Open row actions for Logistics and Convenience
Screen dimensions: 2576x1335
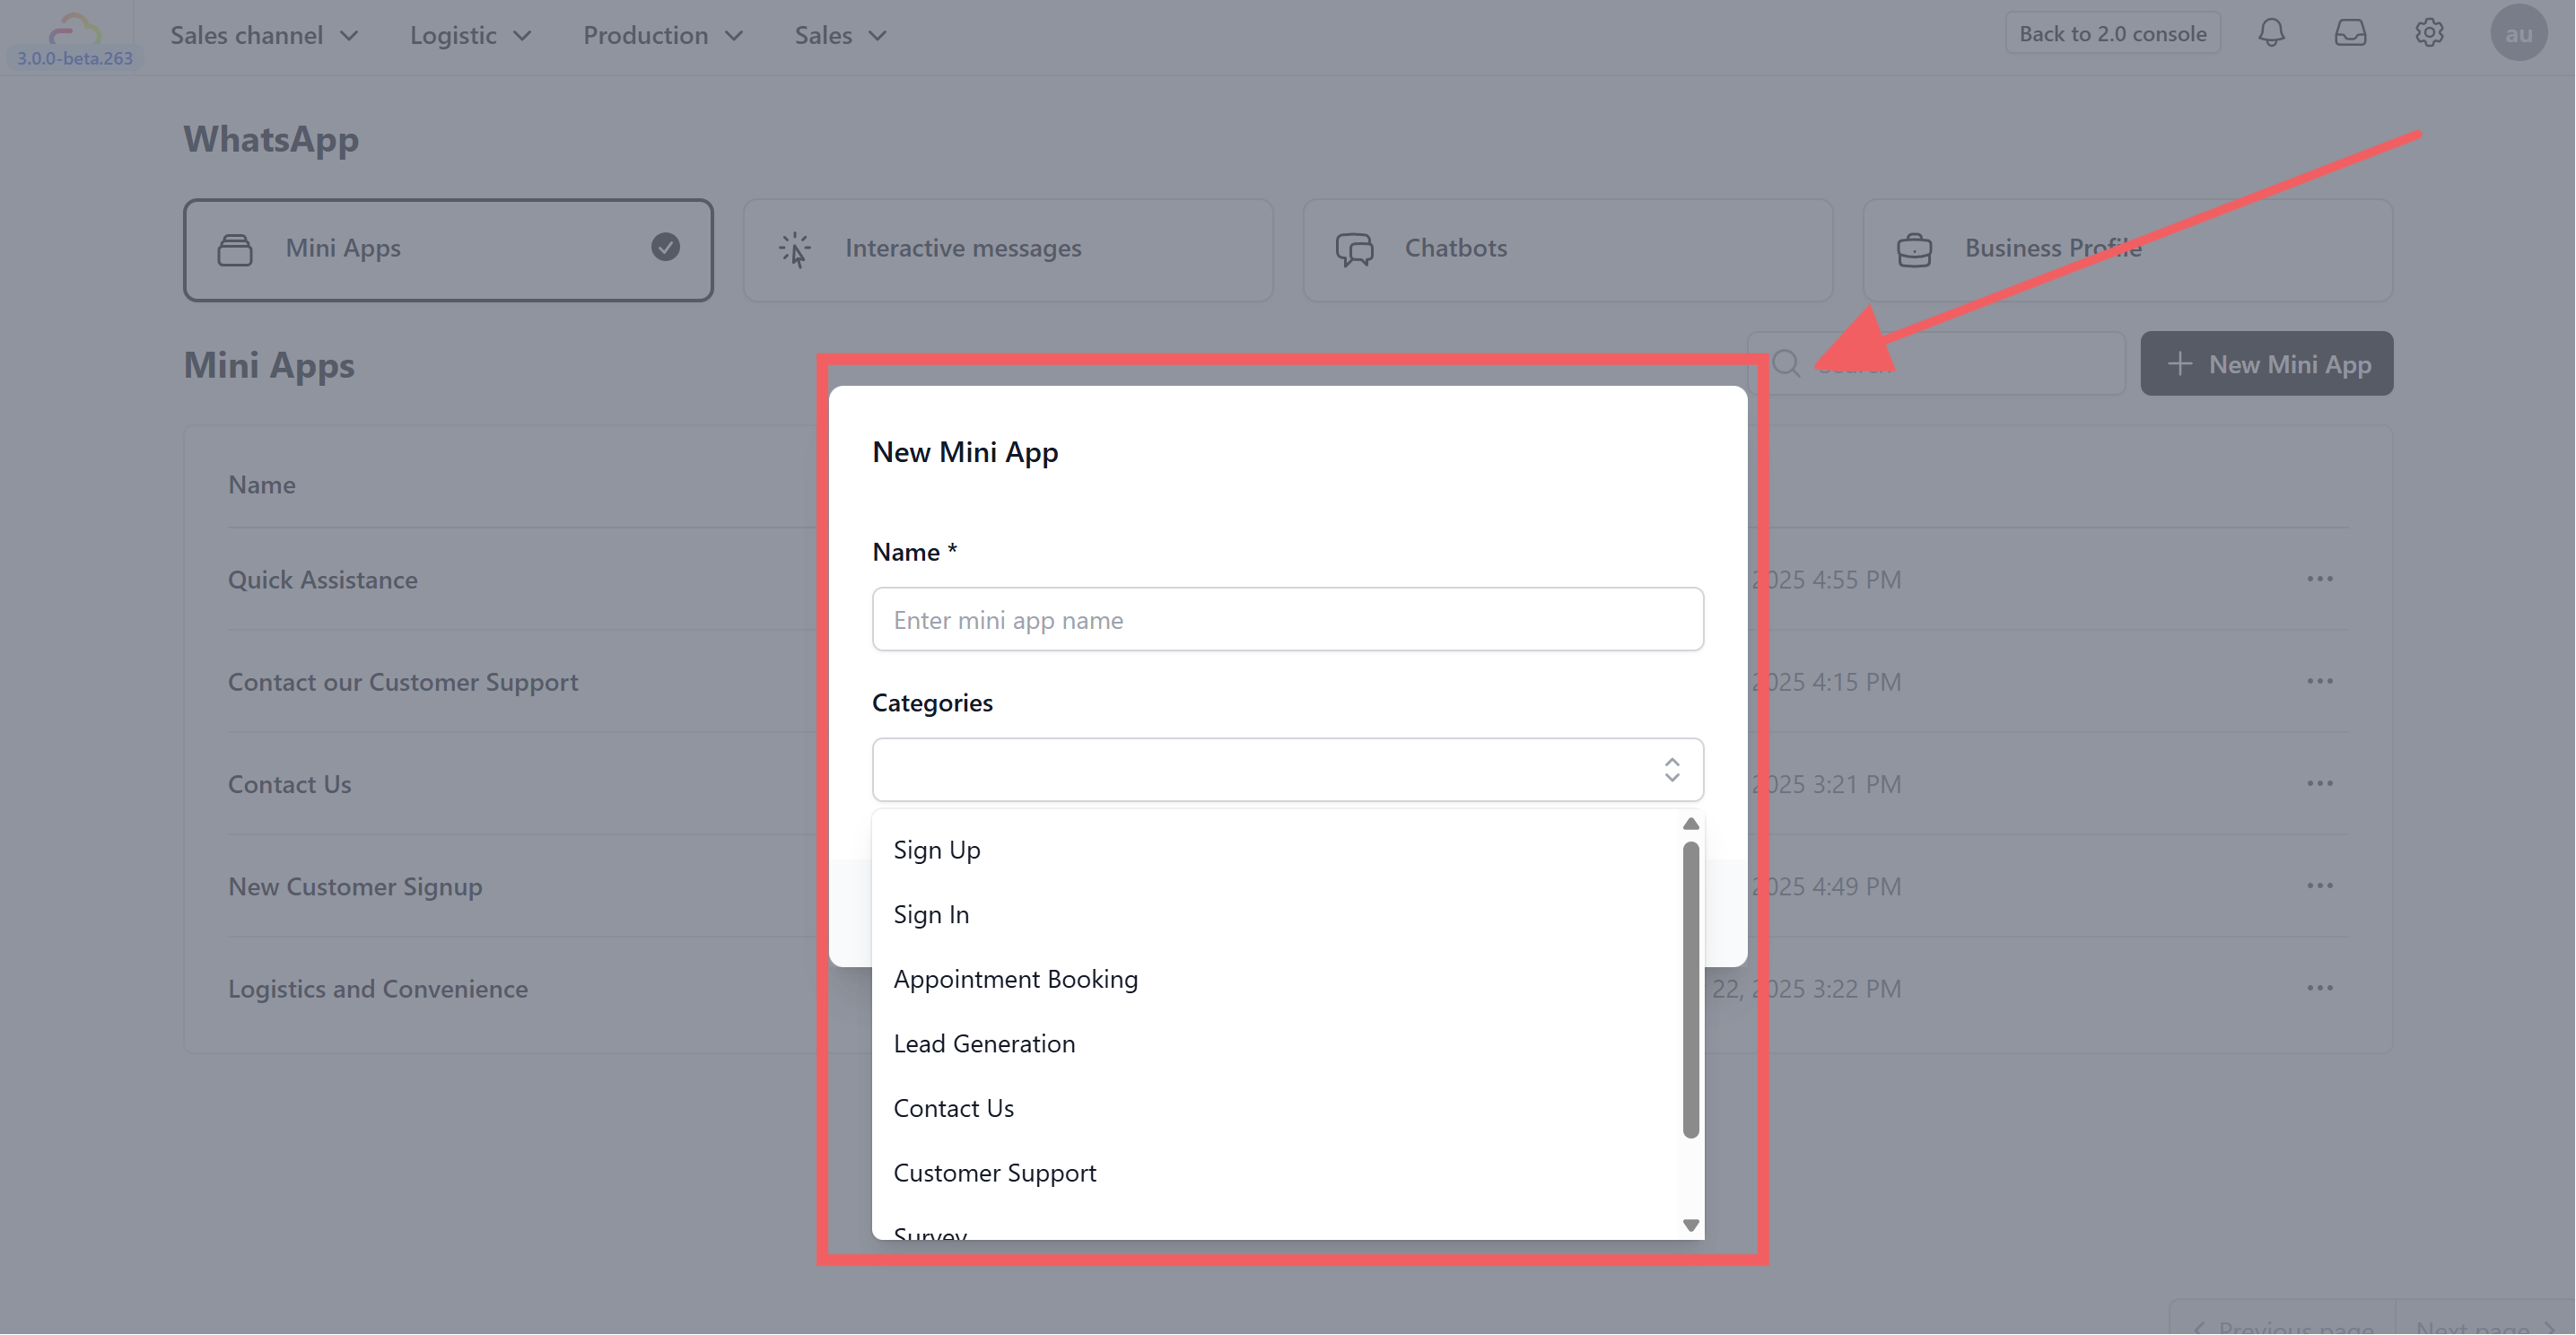tap(2320, 988)
